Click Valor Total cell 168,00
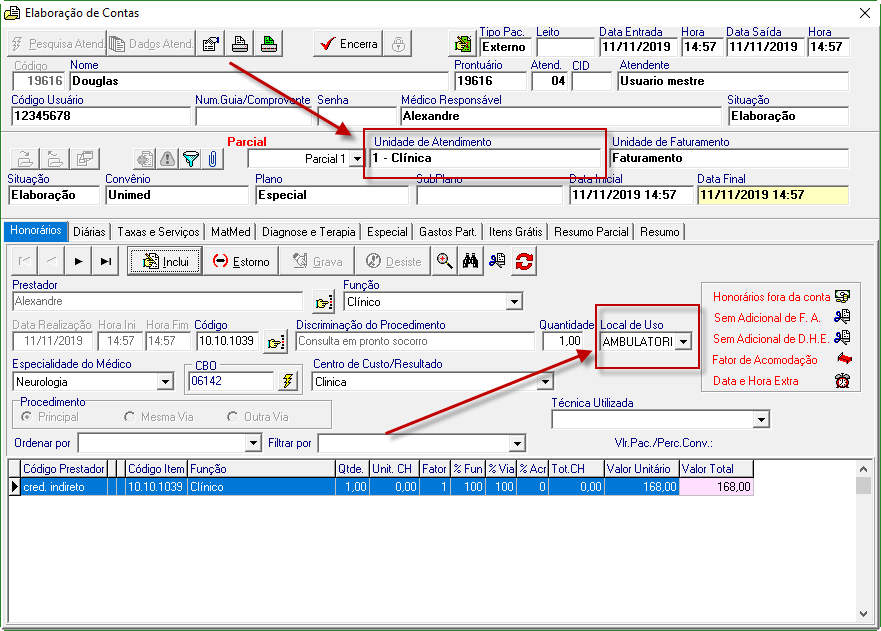Image resolution: width=881 pixels, height=631 pixels. (716, 487)
